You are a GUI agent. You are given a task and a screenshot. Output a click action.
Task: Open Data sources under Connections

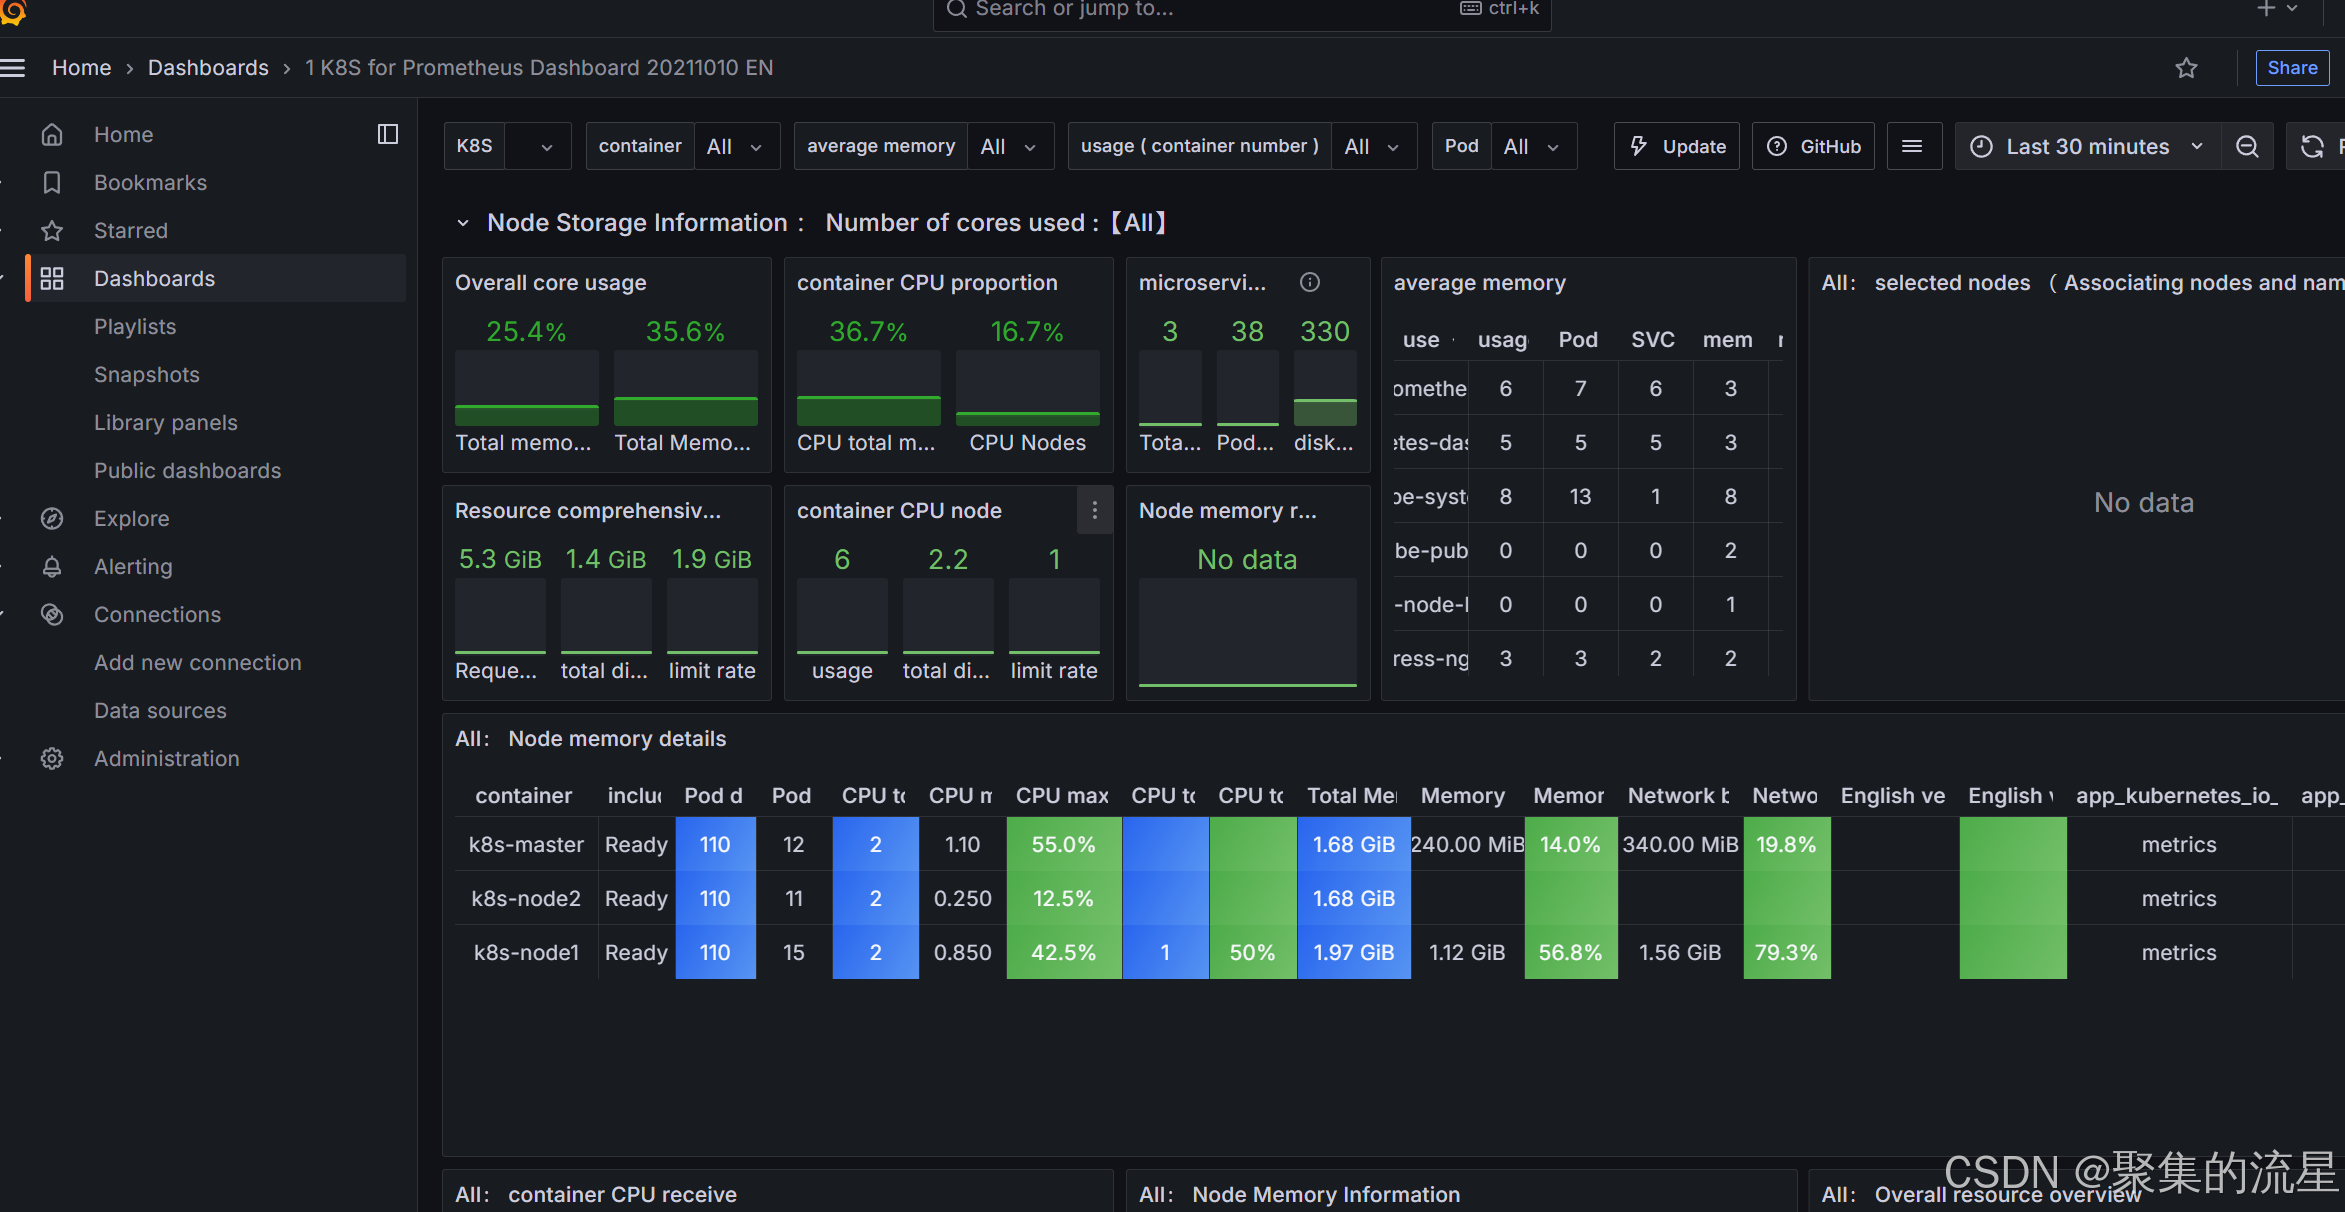point(160,711)
